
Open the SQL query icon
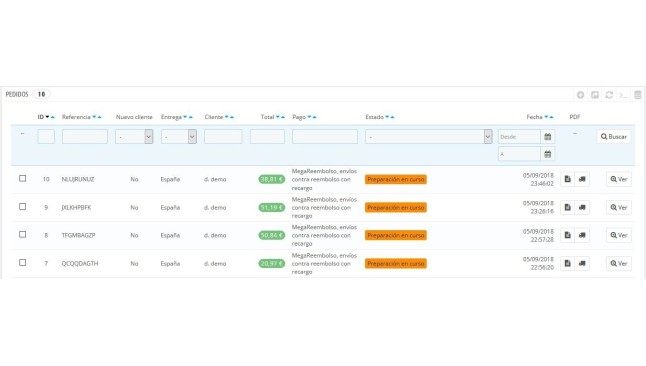pyautogui.click(x=623, y=95)
